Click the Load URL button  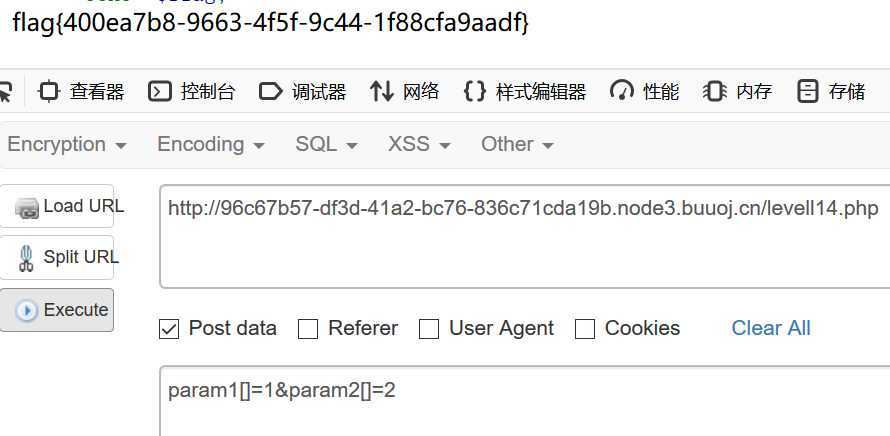(x=57, y=206)
